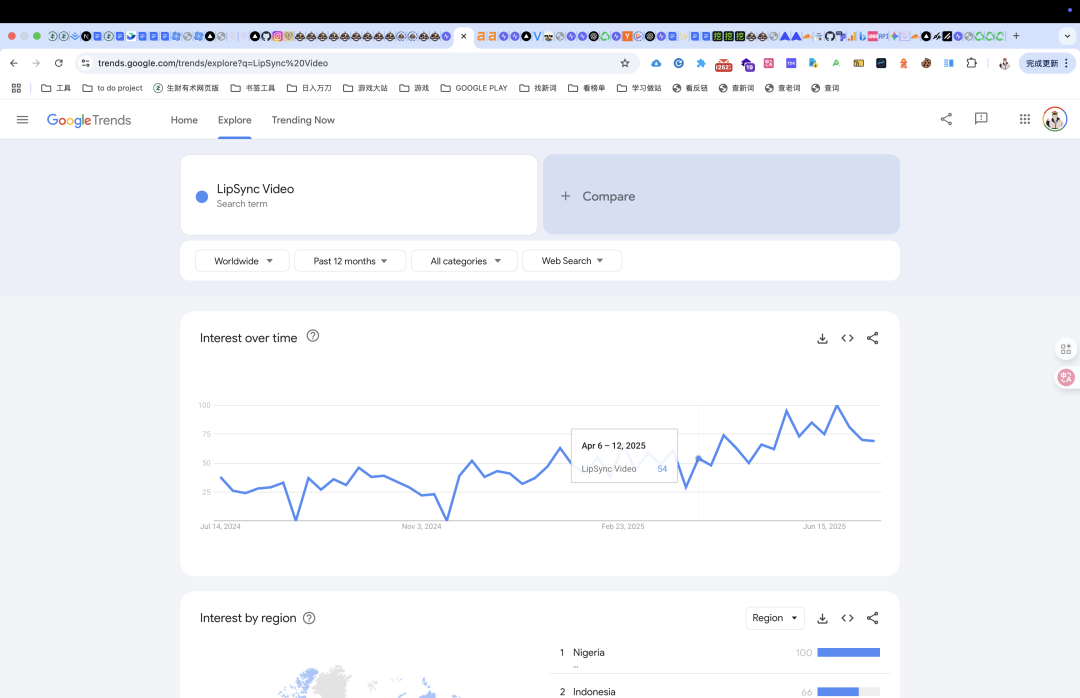Open the GOOGLE PLAY bookmark folder
Viewport: 1080px width, 698px height.
474,88
